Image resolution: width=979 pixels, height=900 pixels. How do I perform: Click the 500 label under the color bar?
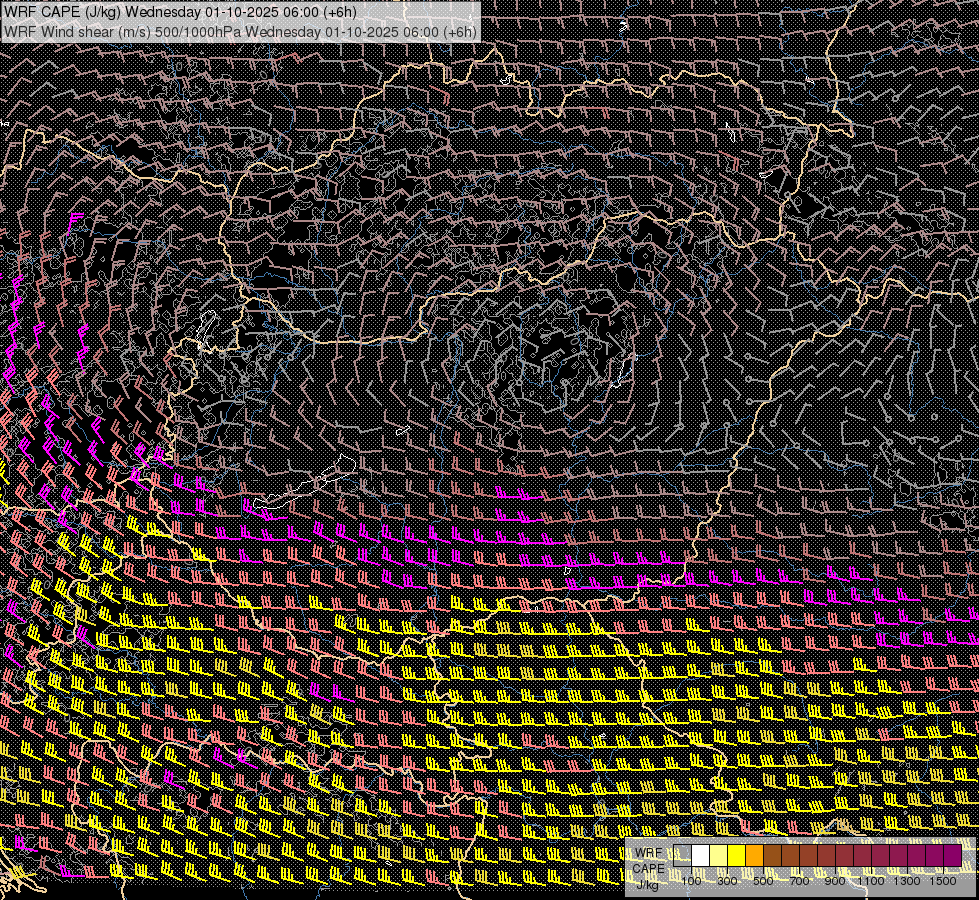pos(763,881)
